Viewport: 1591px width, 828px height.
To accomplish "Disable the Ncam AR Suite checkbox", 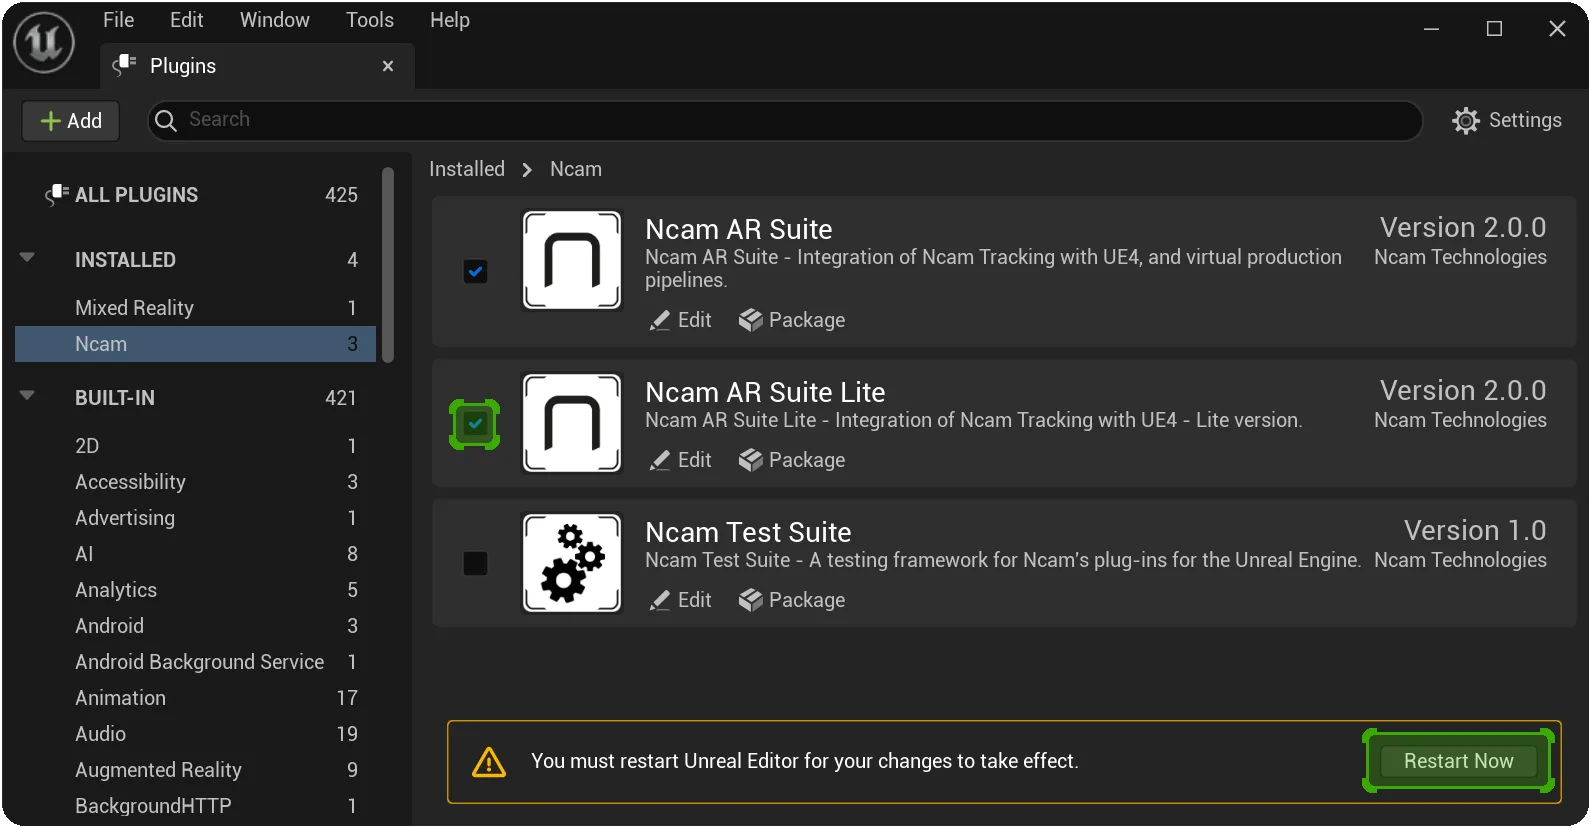I will 476,271.
